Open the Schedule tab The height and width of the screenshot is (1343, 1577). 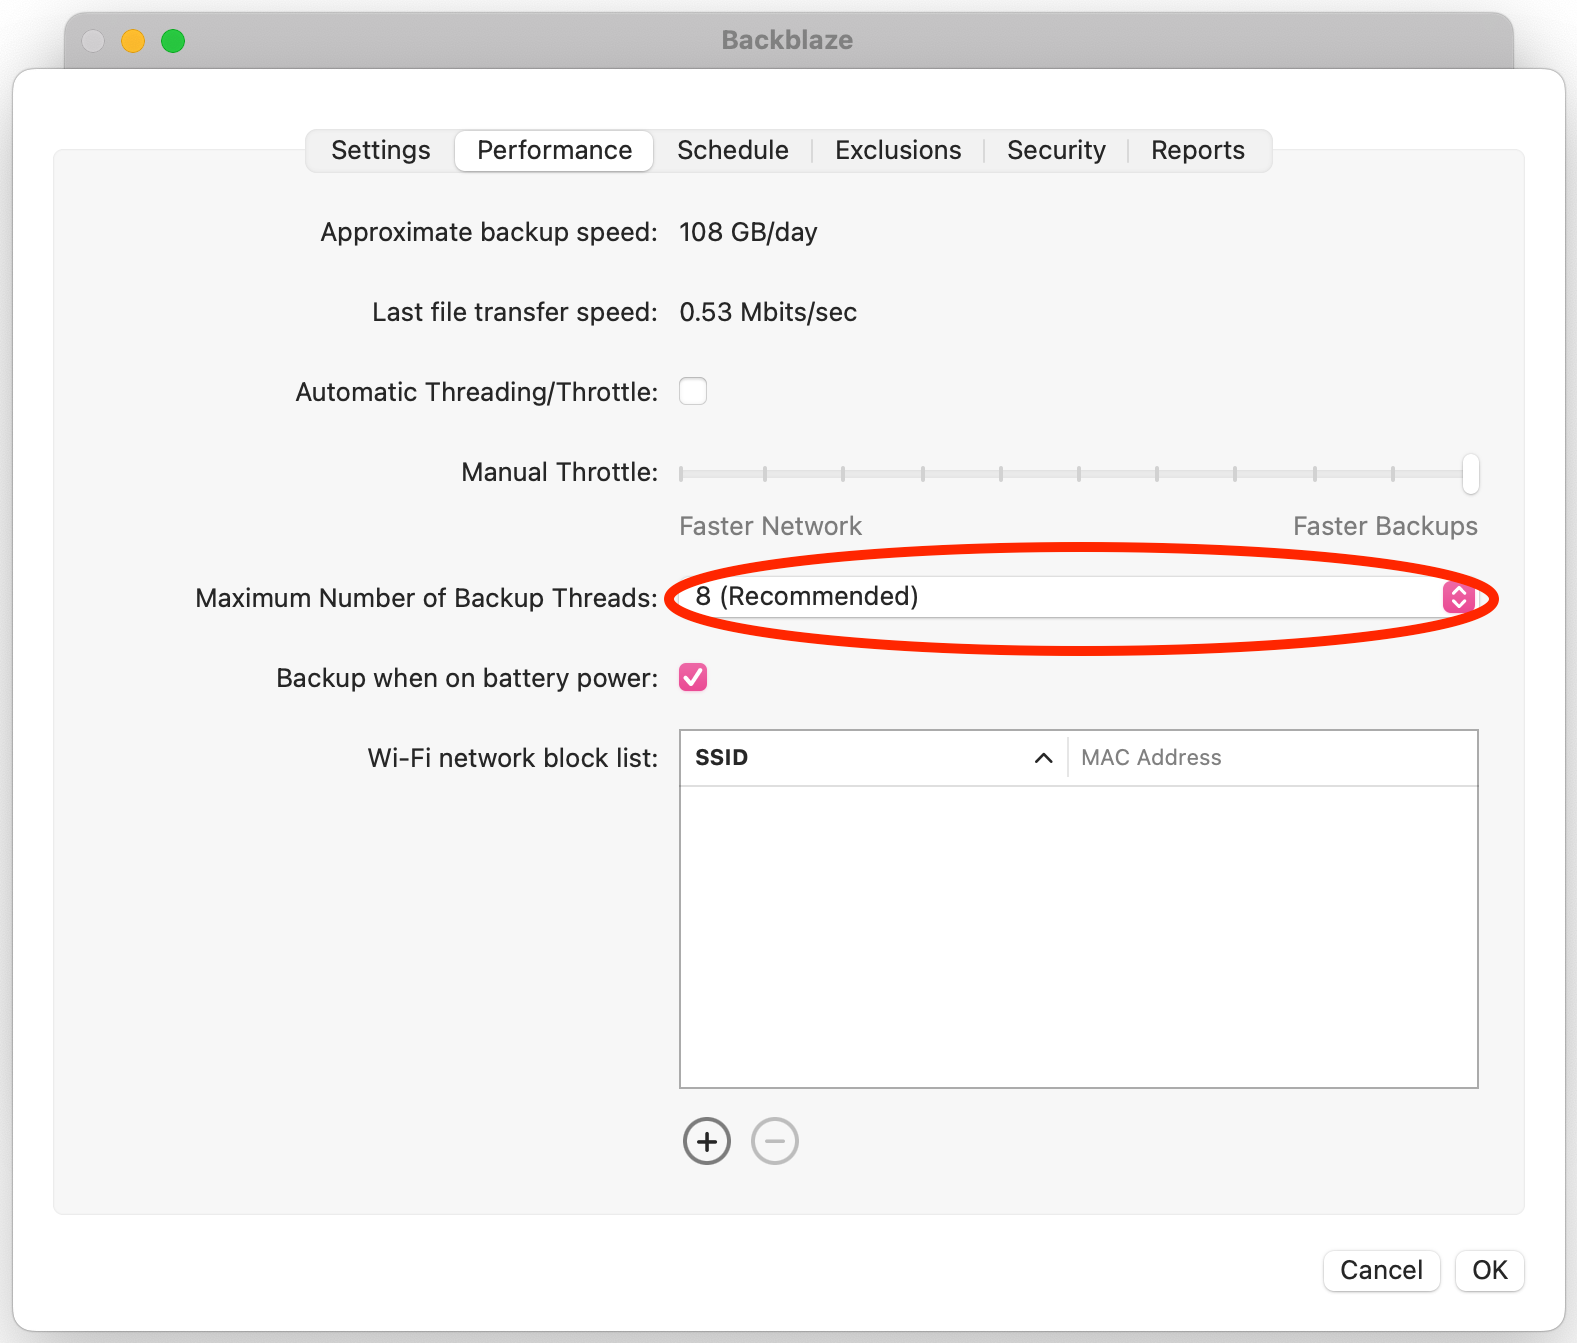[x=733, y=150]
